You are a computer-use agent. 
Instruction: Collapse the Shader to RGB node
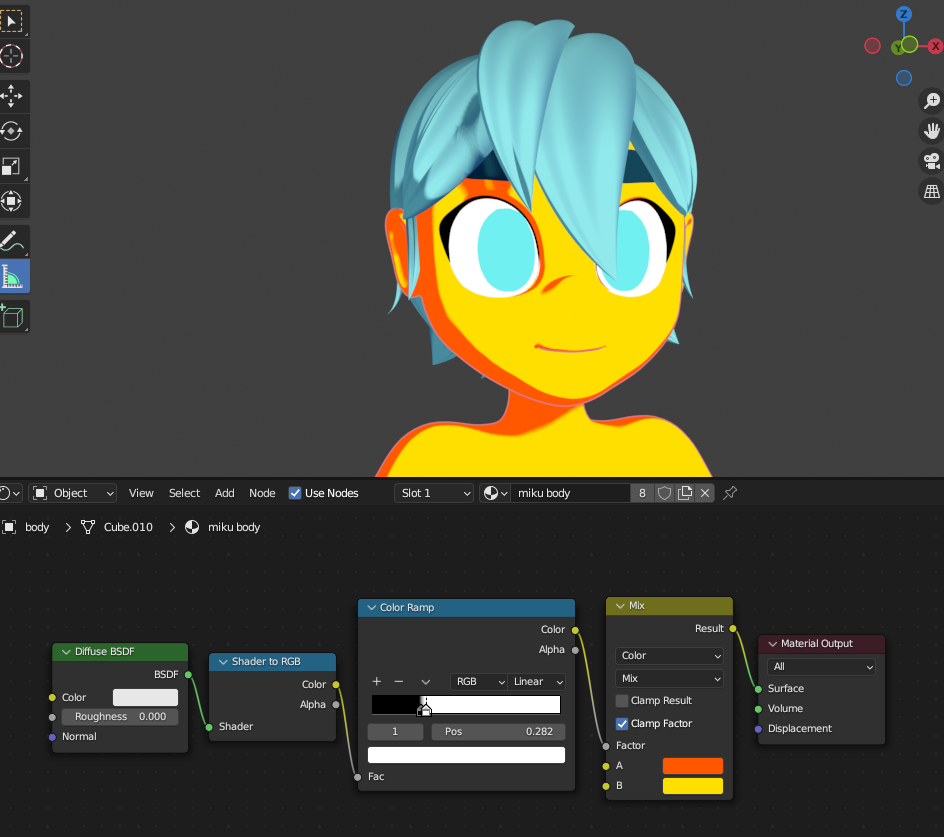coord(223,662)
